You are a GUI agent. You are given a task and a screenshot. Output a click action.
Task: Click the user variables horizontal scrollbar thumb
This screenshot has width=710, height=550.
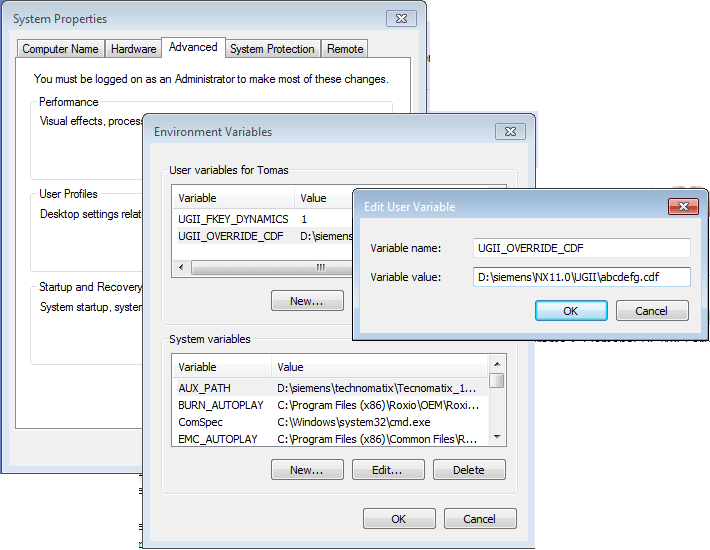click(x=272, y=267)
